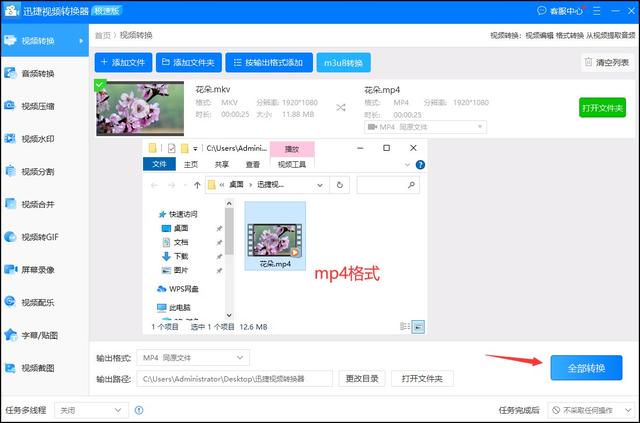Open the 输出格式 MP4 dropdown
This screenshot has width=640, height=423.
[x=193, y=358]
